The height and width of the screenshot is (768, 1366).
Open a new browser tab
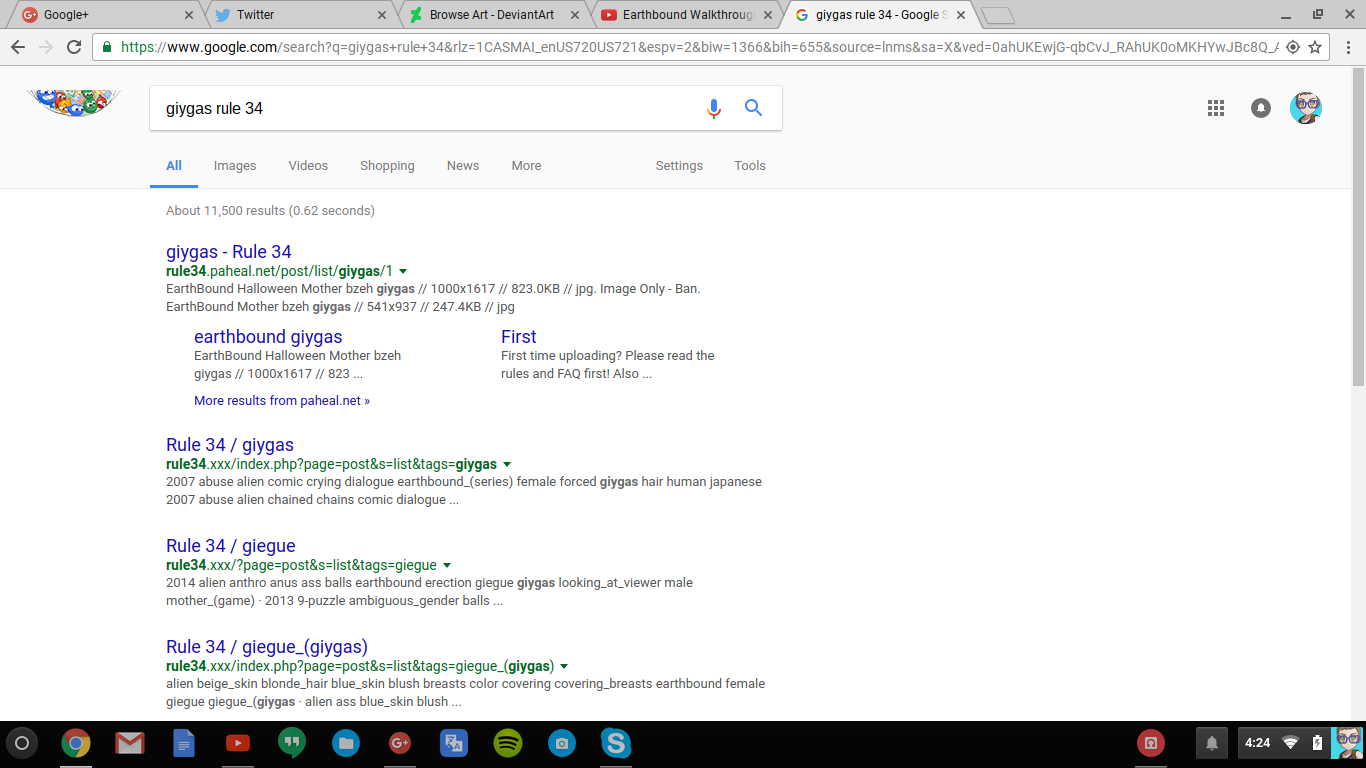(x=998, y=15)
